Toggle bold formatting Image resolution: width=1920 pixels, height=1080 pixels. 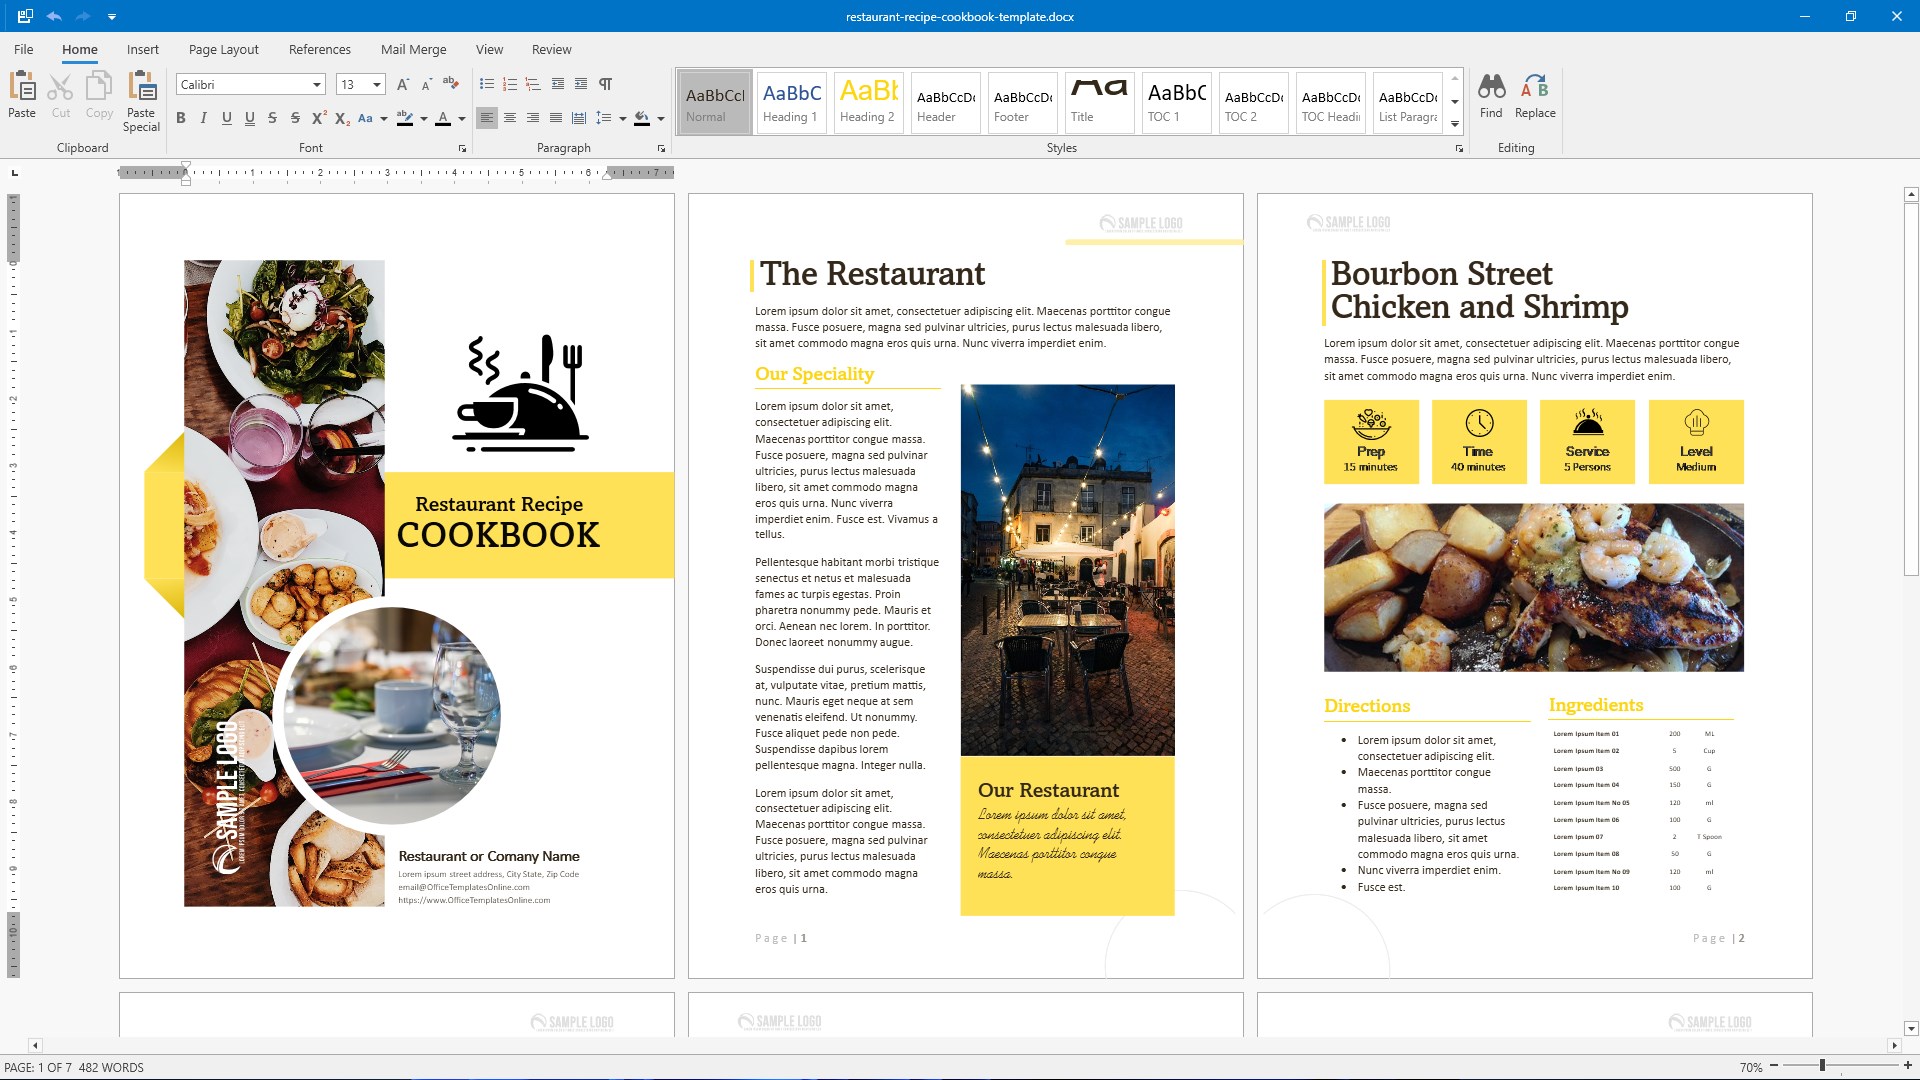click(181, 118)
